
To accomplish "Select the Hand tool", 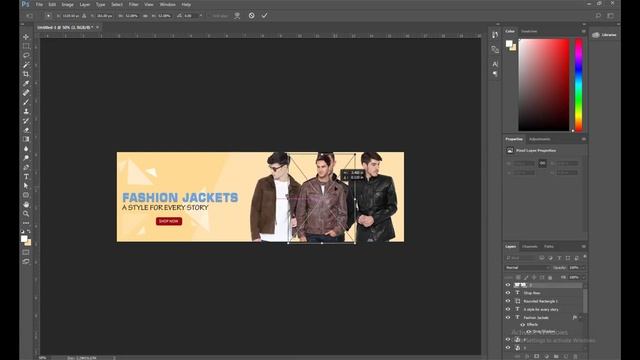I will click(26, 204).
